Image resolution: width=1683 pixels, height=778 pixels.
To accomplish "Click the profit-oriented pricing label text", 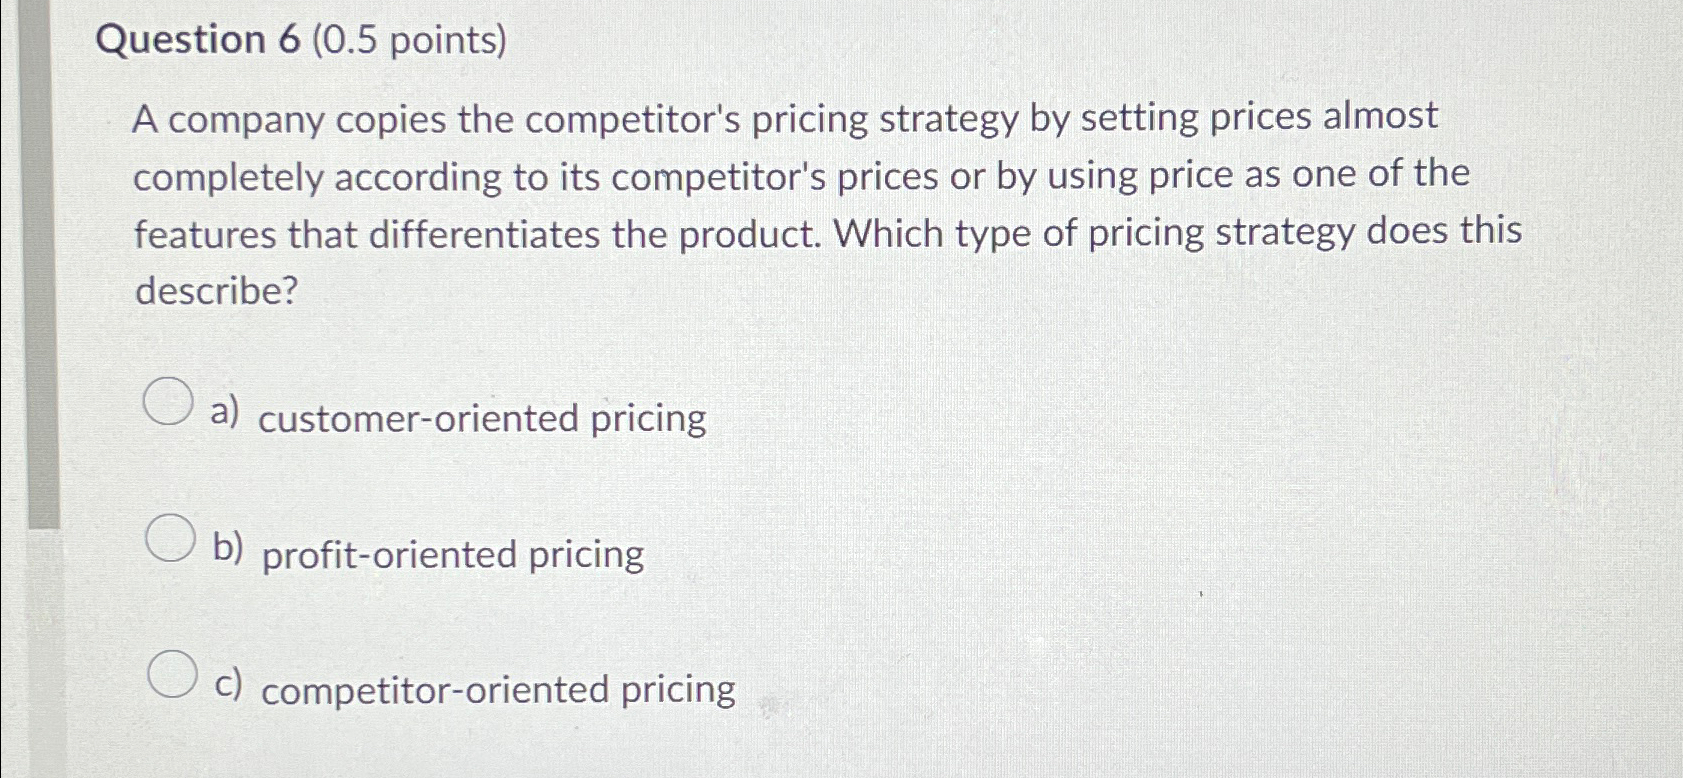I will click(x=452, y=556).
